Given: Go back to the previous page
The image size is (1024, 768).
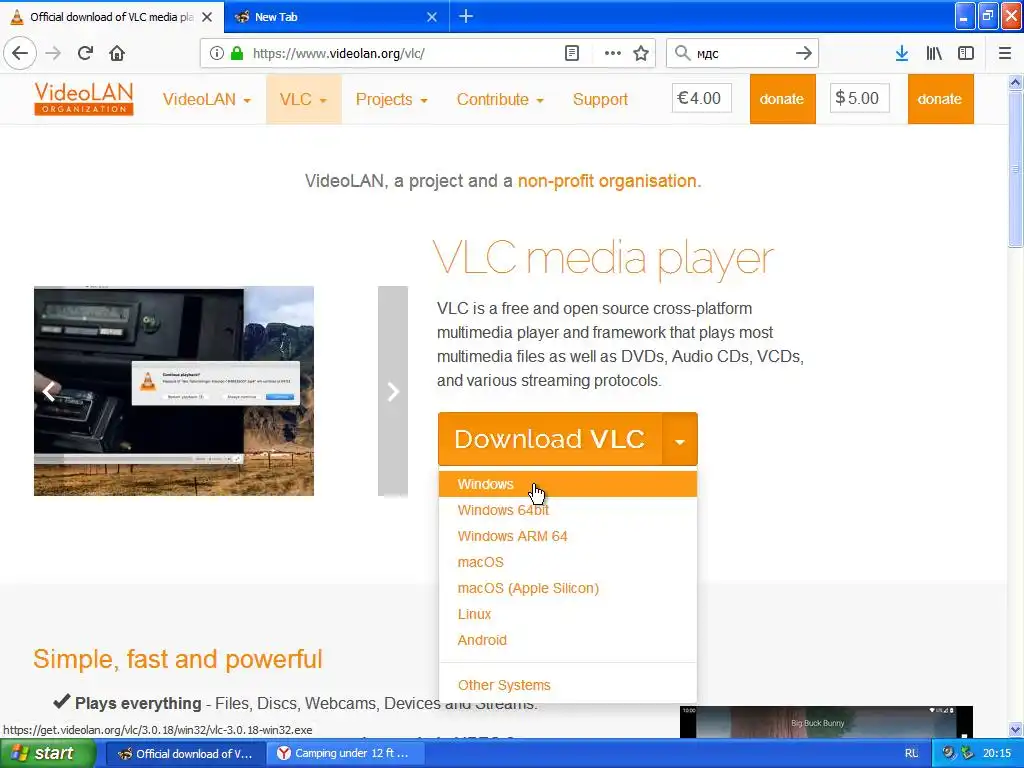Looking at the screenshot, I should click(20, 53).
